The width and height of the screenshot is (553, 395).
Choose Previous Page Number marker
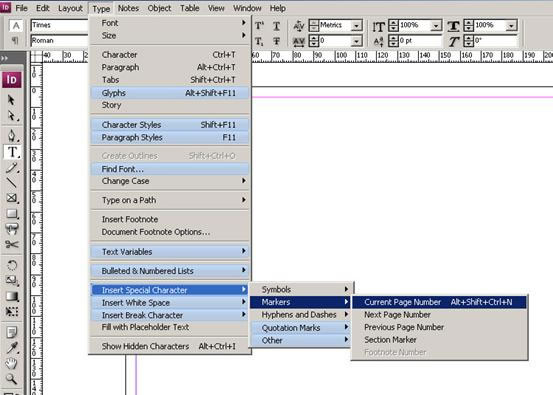pos(439,327)
